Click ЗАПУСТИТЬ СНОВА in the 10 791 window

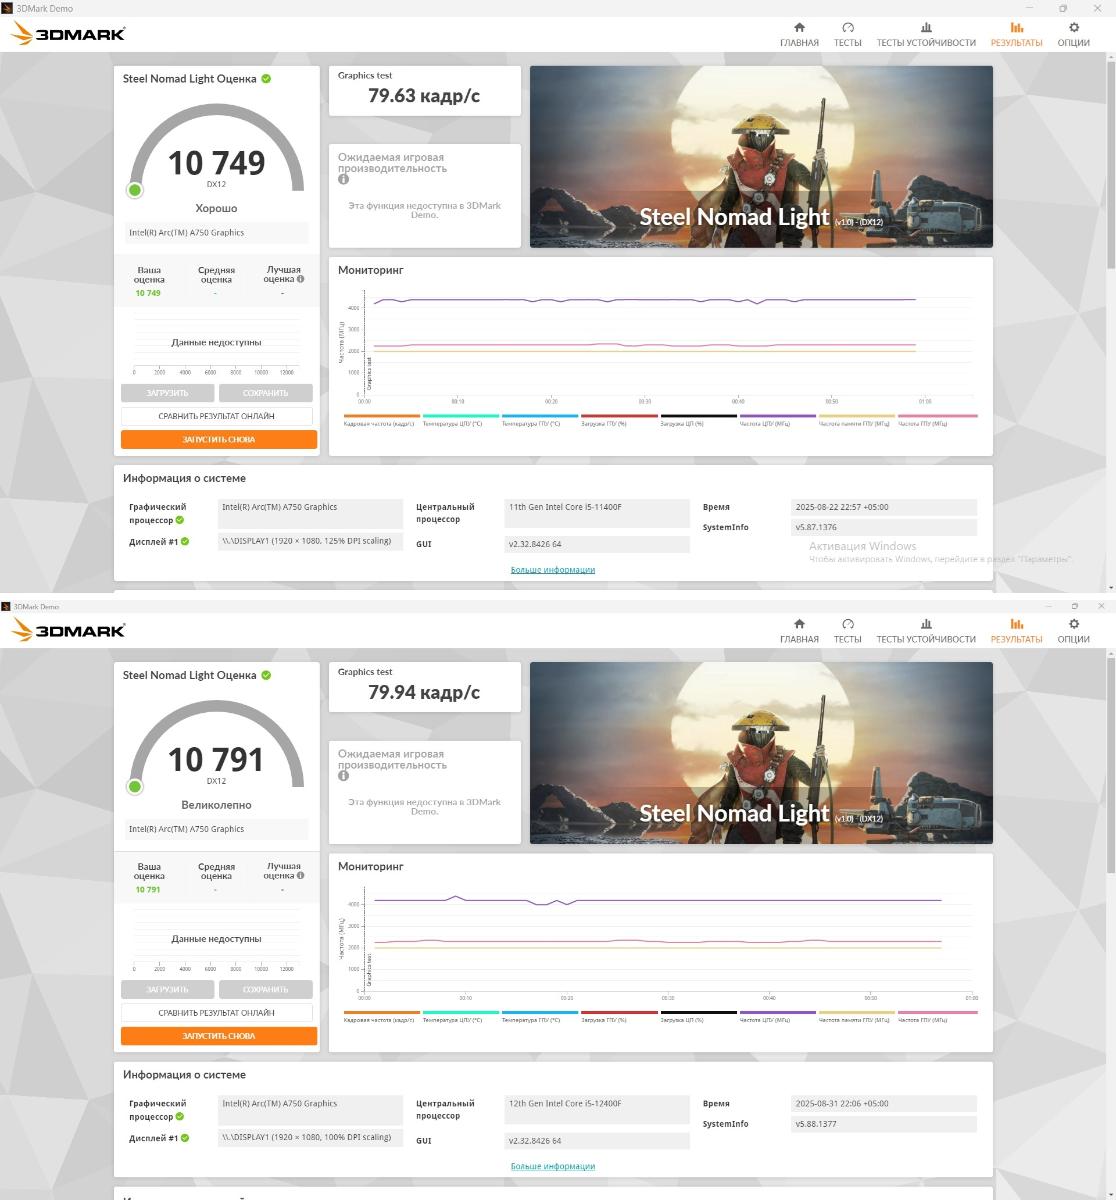[219, 1036]
